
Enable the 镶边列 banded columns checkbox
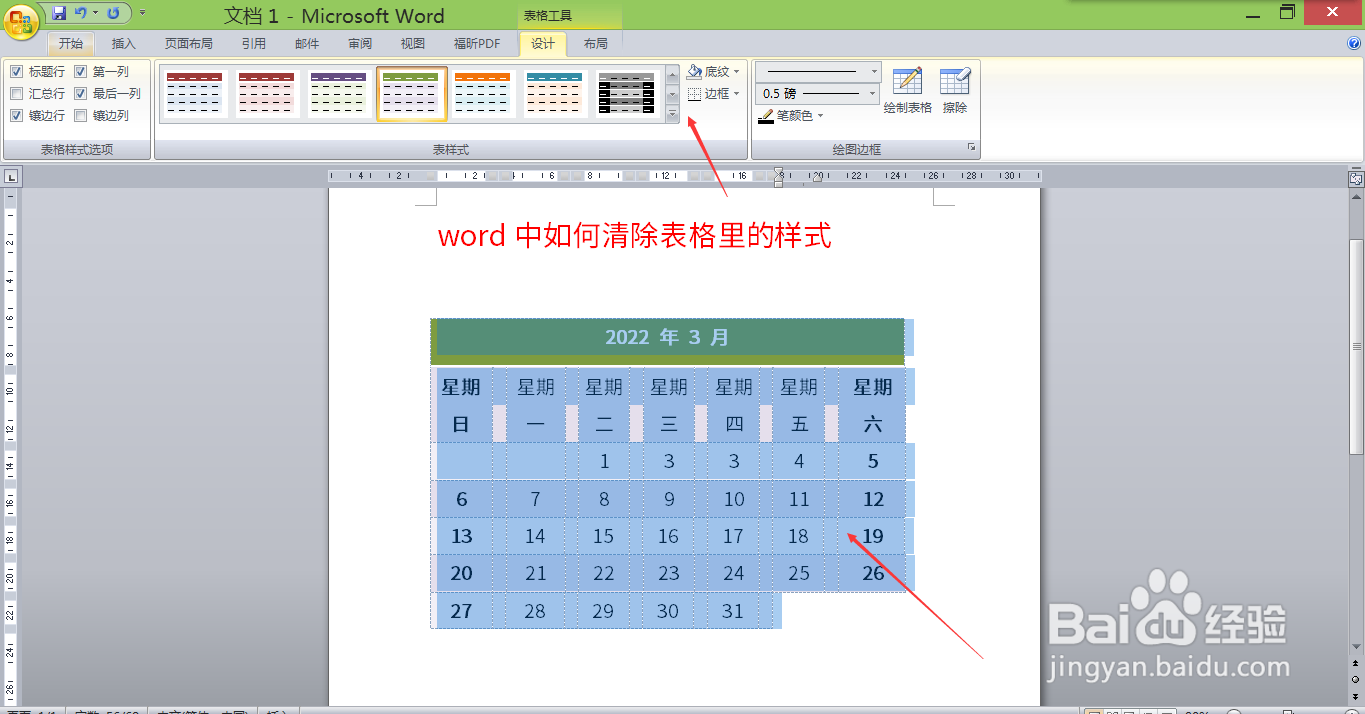(81, 116)
